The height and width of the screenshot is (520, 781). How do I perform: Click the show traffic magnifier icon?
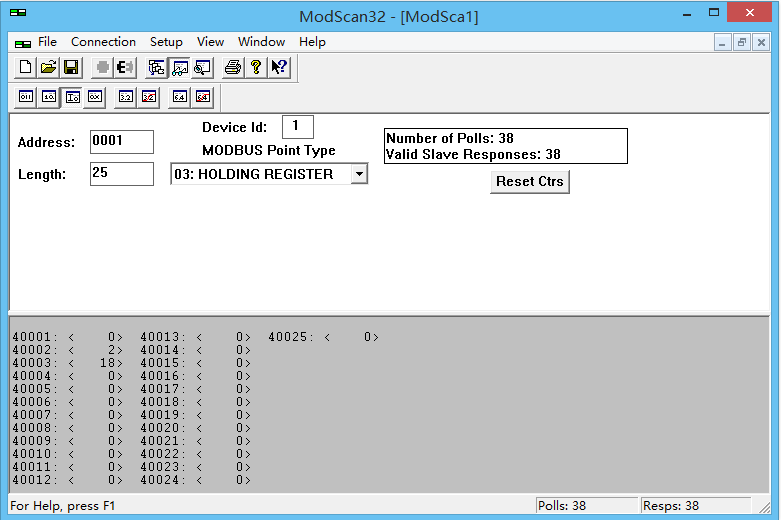pos(202,67)
